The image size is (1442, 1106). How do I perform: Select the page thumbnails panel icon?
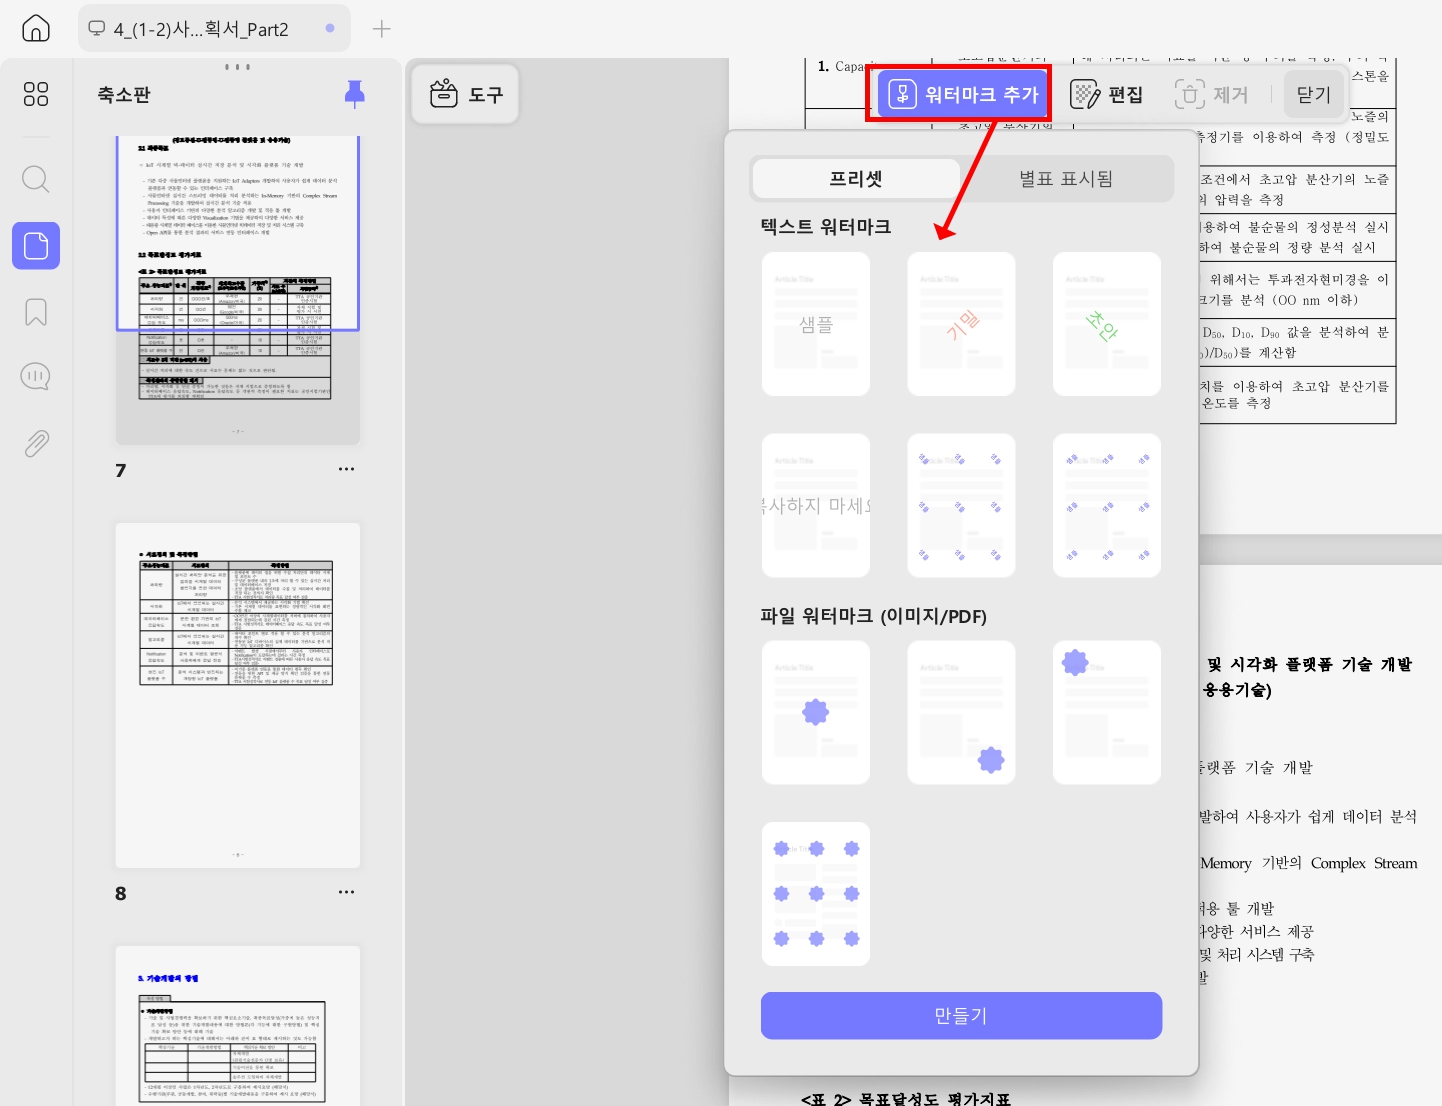(36, 246)
